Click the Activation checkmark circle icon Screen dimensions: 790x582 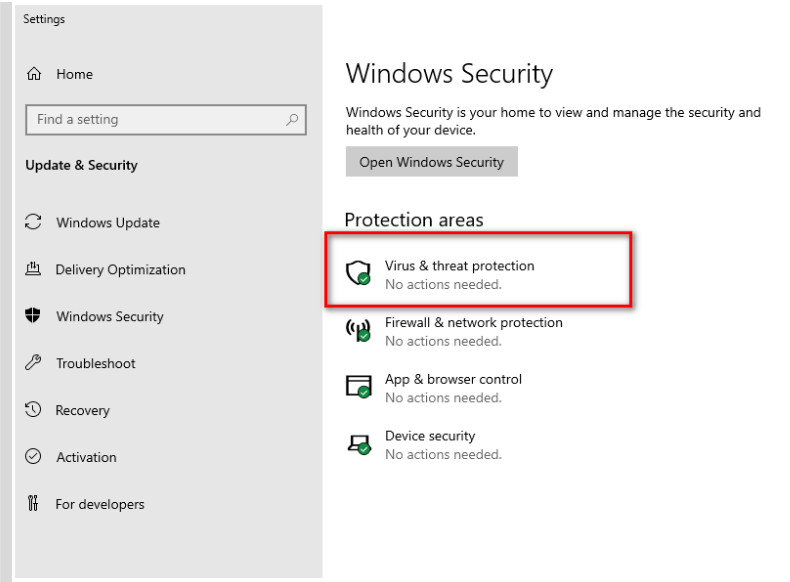(x=33, y=457)
